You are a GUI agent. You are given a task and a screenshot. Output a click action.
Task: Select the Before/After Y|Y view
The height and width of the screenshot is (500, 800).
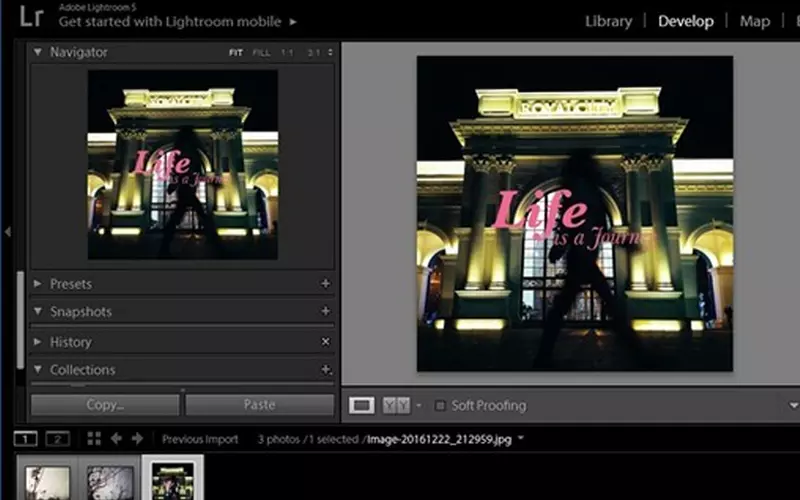point(396,406)
